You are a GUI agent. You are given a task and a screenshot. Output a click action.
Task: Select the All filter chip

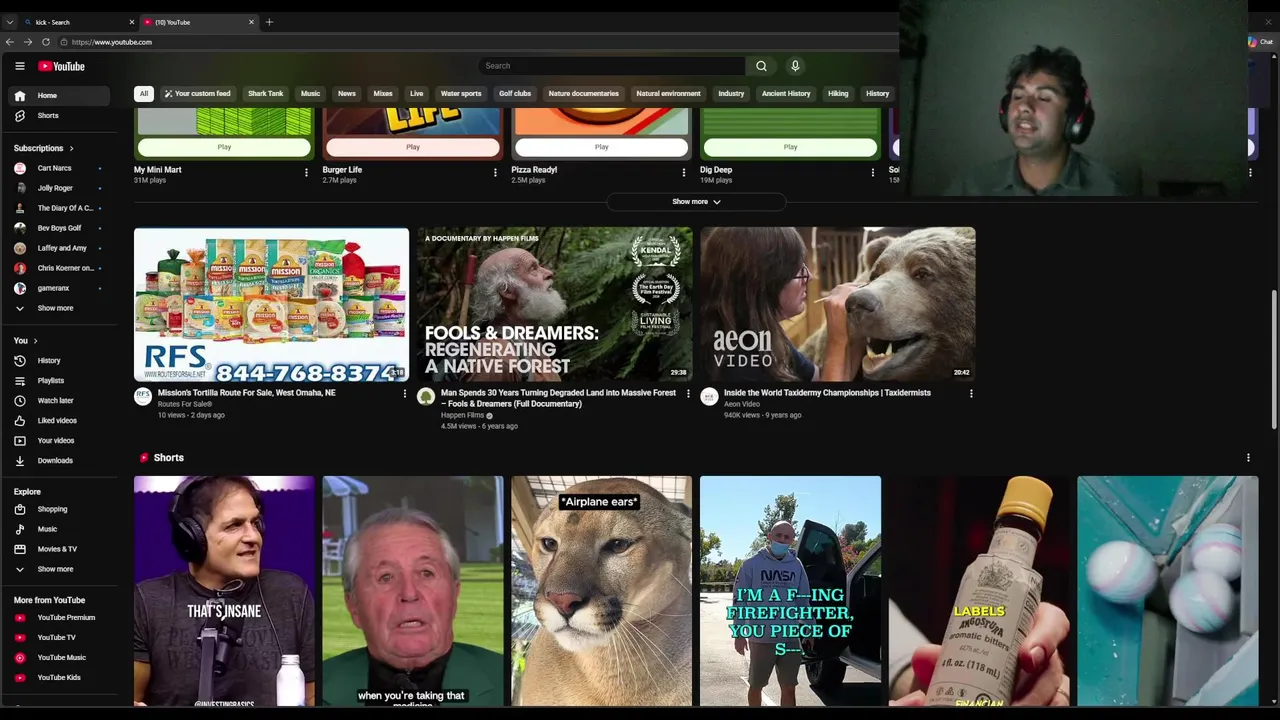click(144, 94)
